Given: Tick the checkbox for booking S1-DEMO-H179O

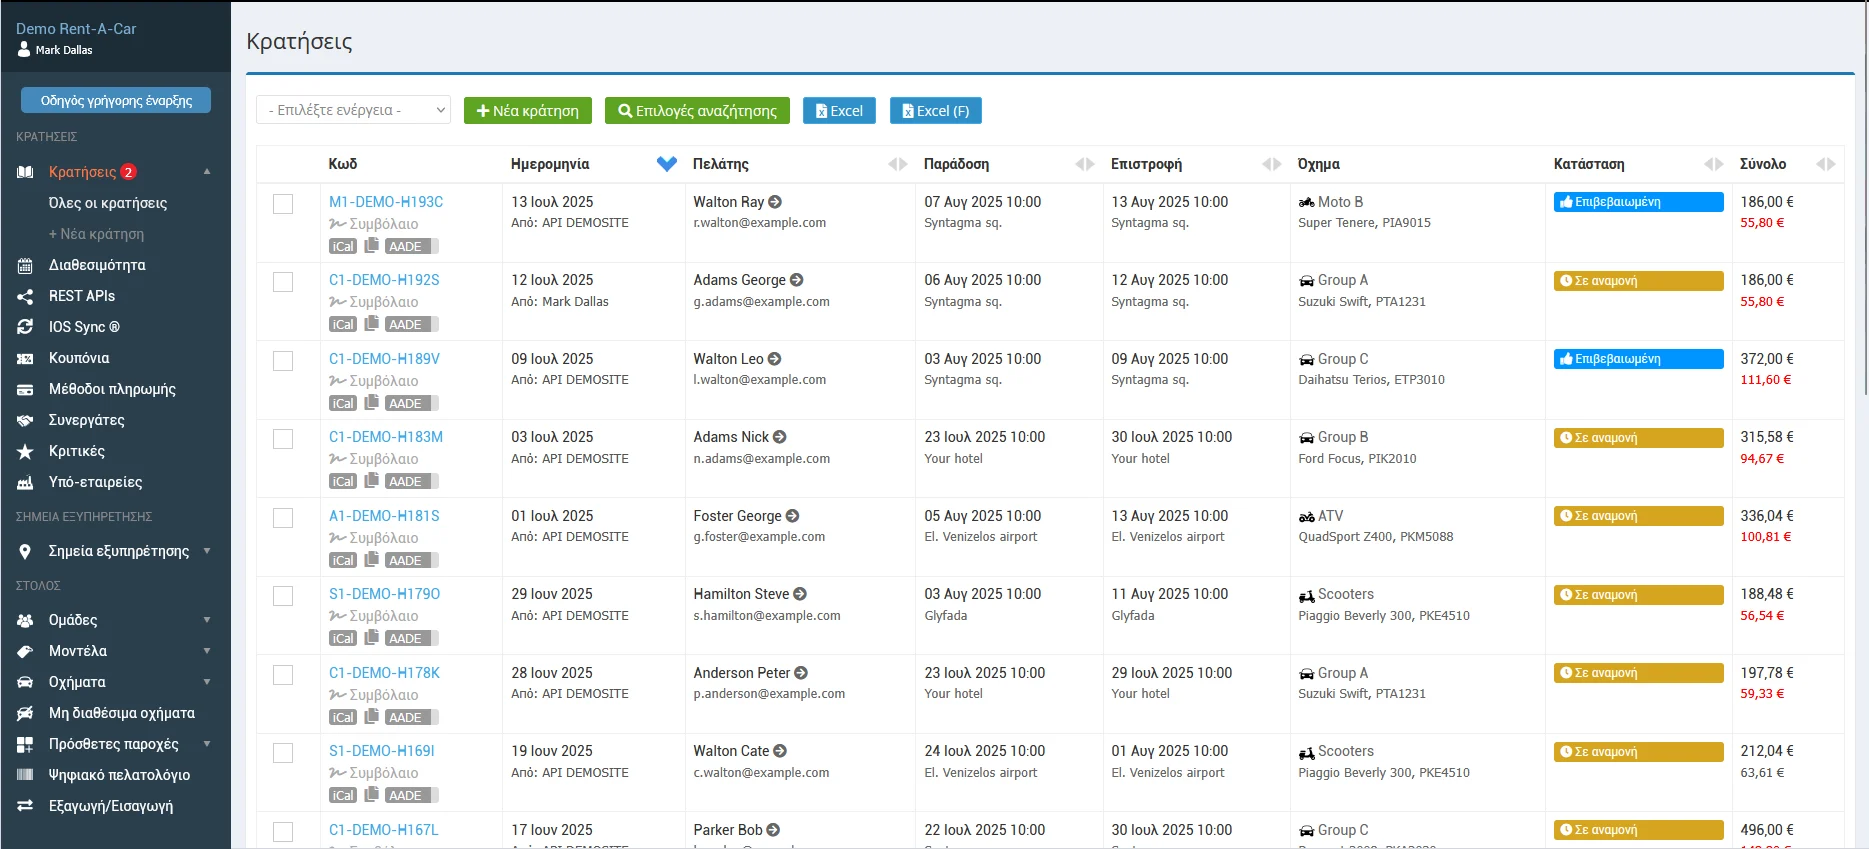Looking at the screenshot, I should click(x=283, y=596).
